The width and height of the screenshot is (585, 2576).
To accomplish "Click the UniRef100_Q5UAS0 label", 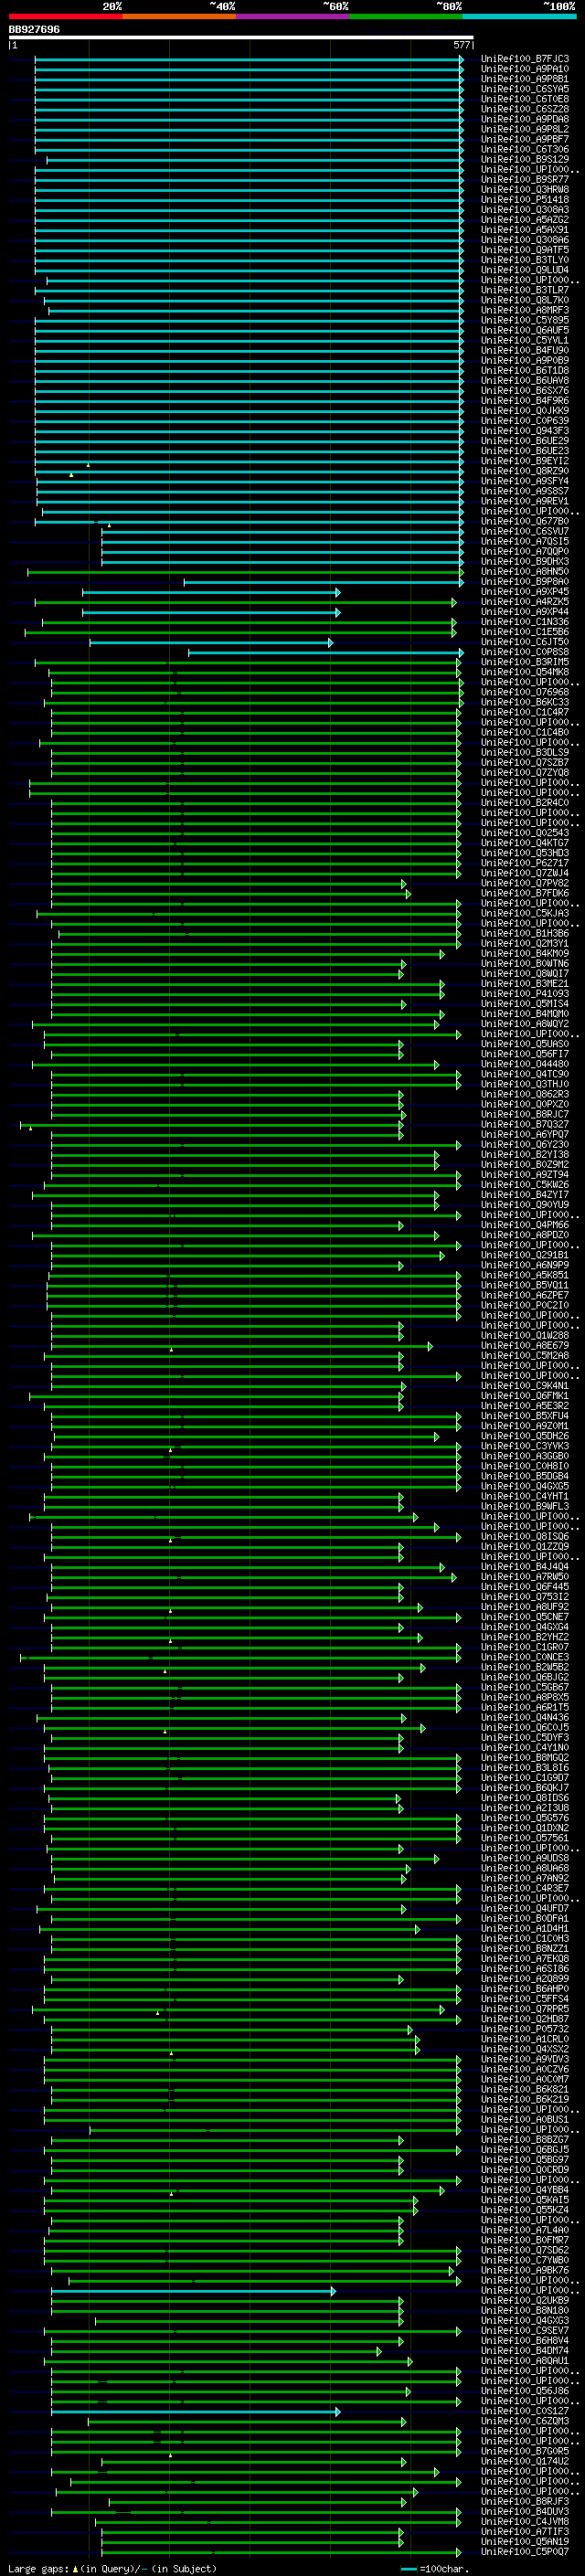I will point(524,1044).
